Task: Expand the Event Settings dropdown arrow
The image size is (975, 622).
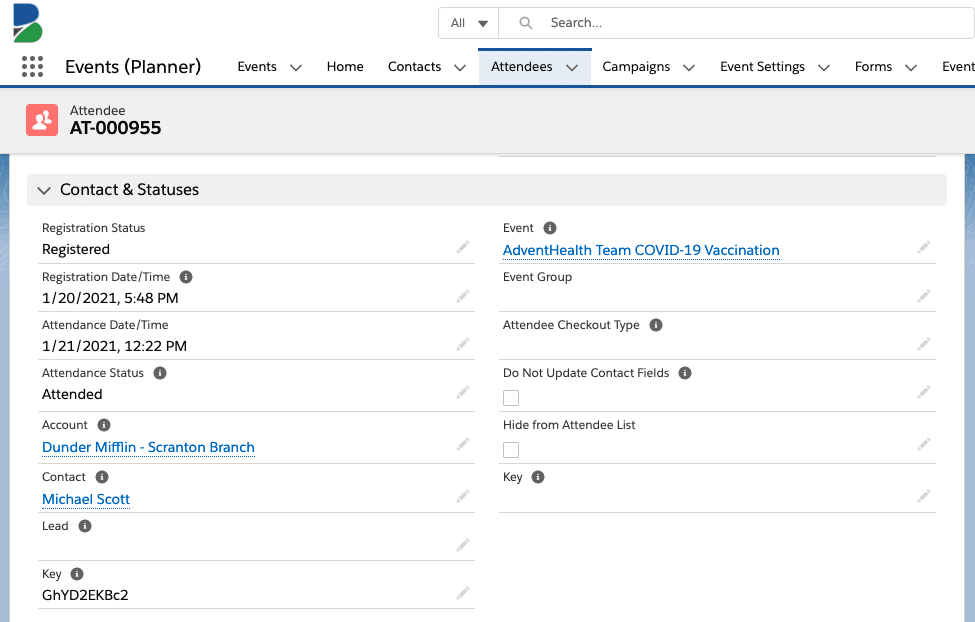Action: click(x=824, y=67)
